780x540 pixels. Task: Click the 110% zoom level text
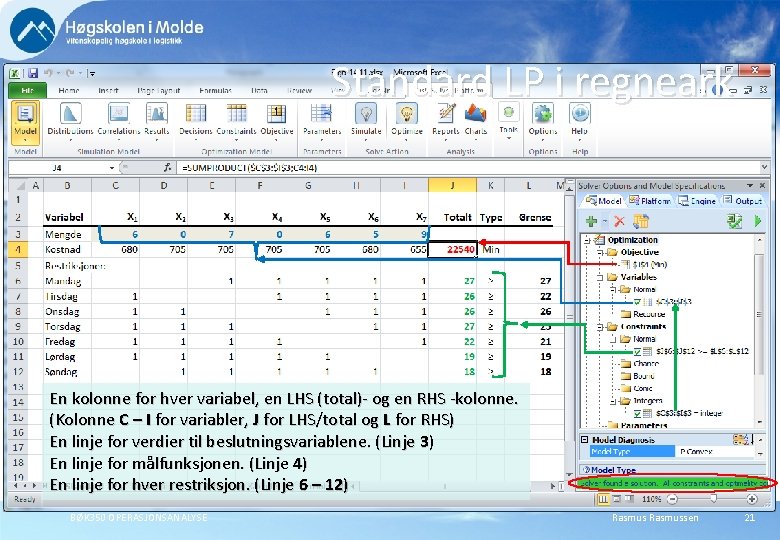tap(651, 499)
